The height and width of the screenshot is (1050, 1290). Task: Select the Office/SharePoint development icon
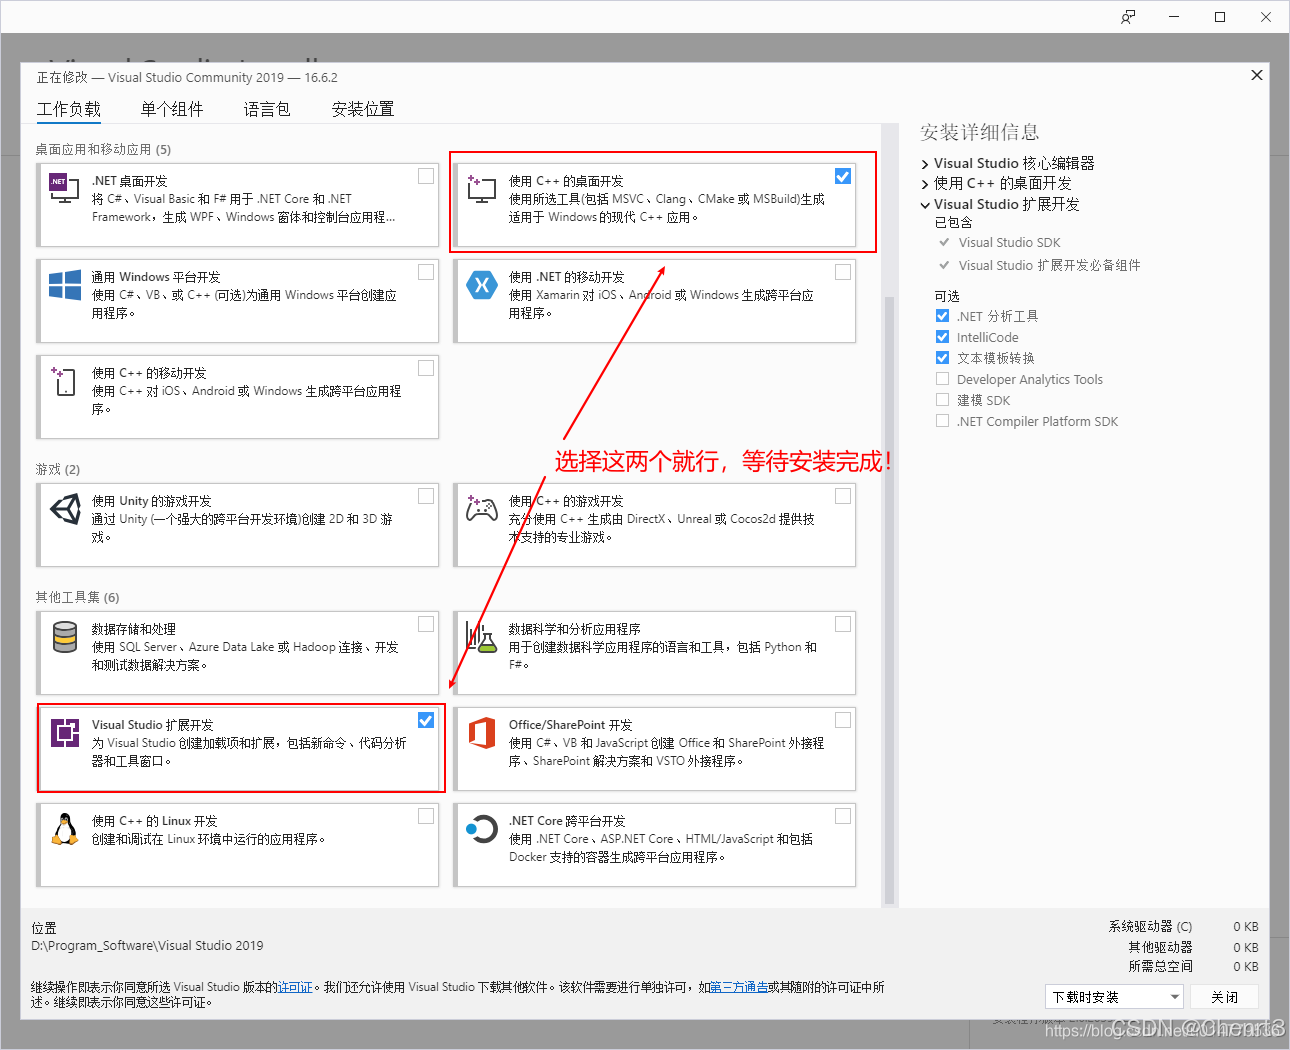[x=481, y=734]
